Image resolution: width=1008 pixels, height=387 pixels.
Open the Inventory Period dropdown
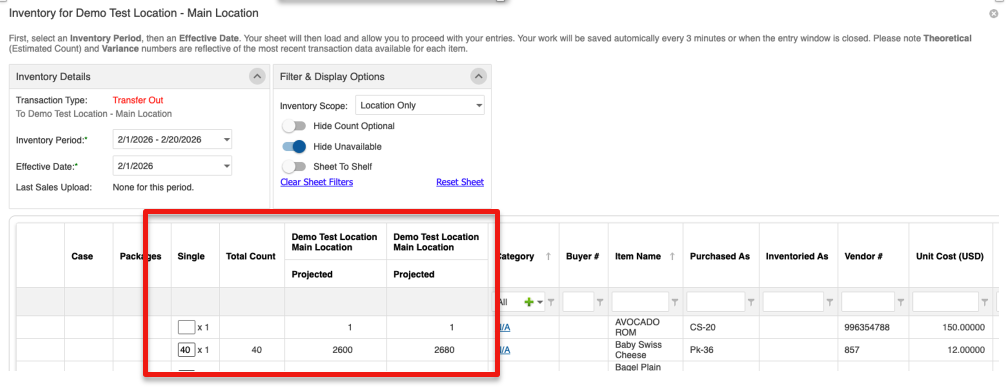[x=172, y=140]
